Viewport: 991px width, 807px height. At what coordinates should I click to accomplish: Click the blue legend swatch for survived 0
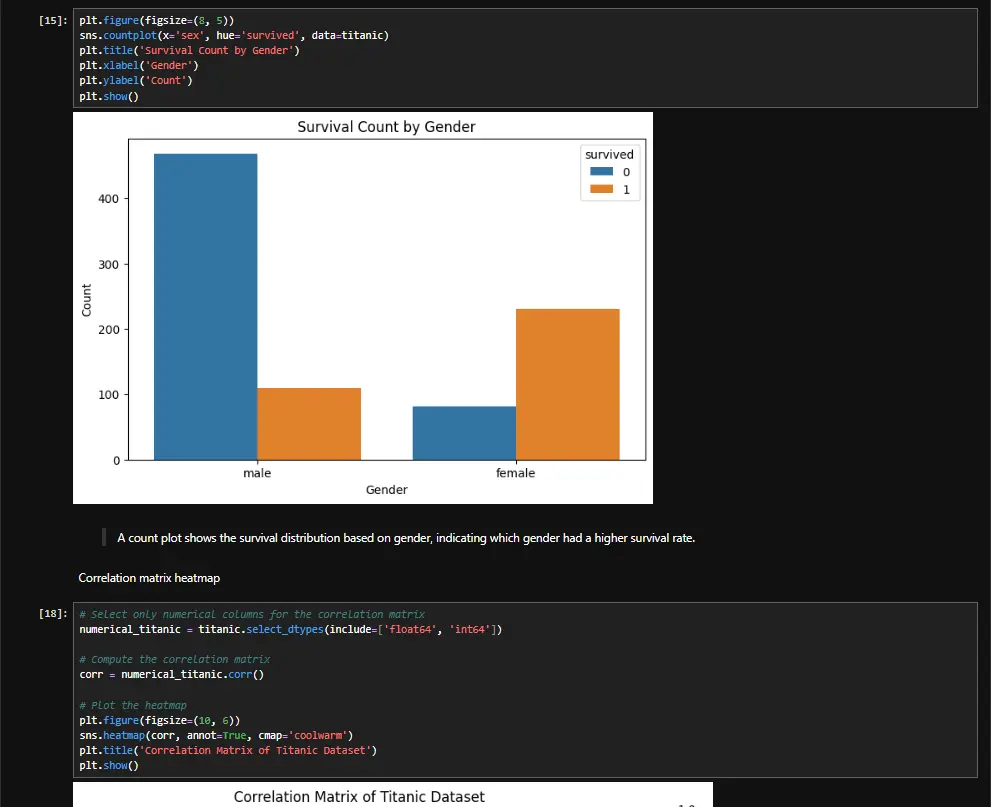point(600,172)
